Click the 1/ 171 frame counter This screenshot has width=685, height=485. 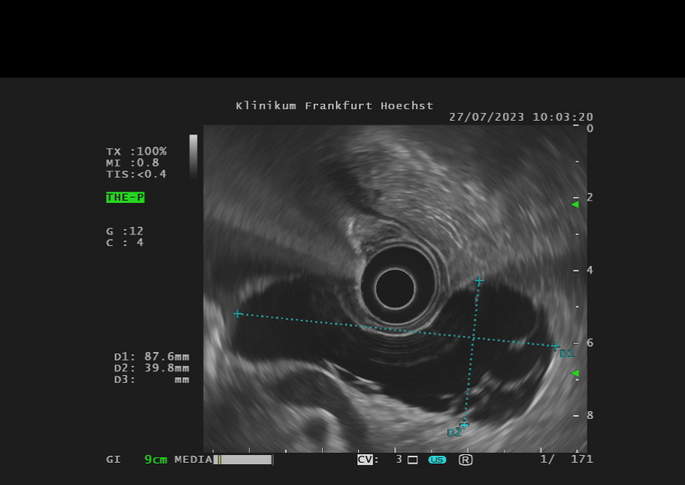pyautogui.click(x=567, y=460)
